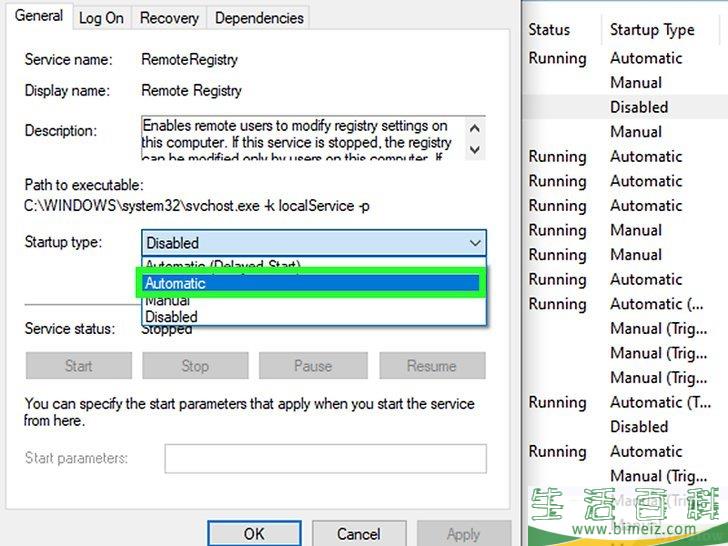This screenshot has width=728, height=546.
Task: Select the General tab
Action: click(x=40, y=16)
